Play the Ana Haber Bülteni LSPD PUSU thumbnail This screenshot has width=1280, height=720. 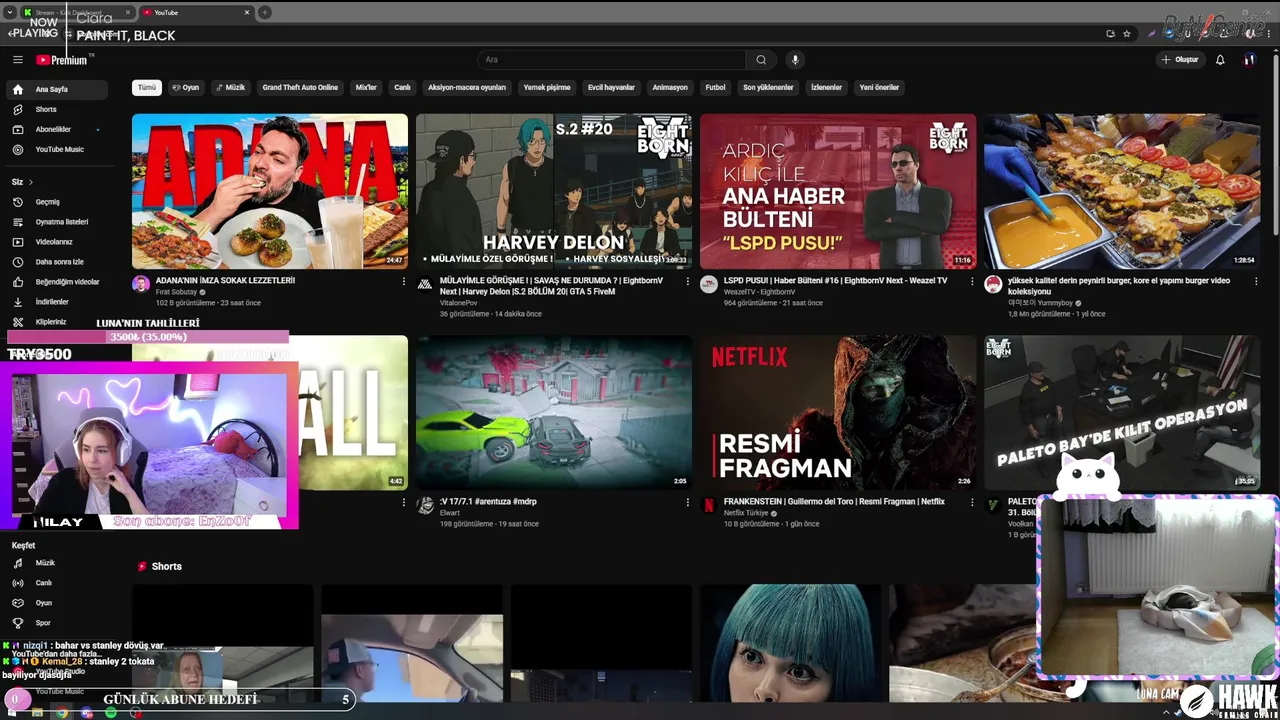[x=838, y=191]
